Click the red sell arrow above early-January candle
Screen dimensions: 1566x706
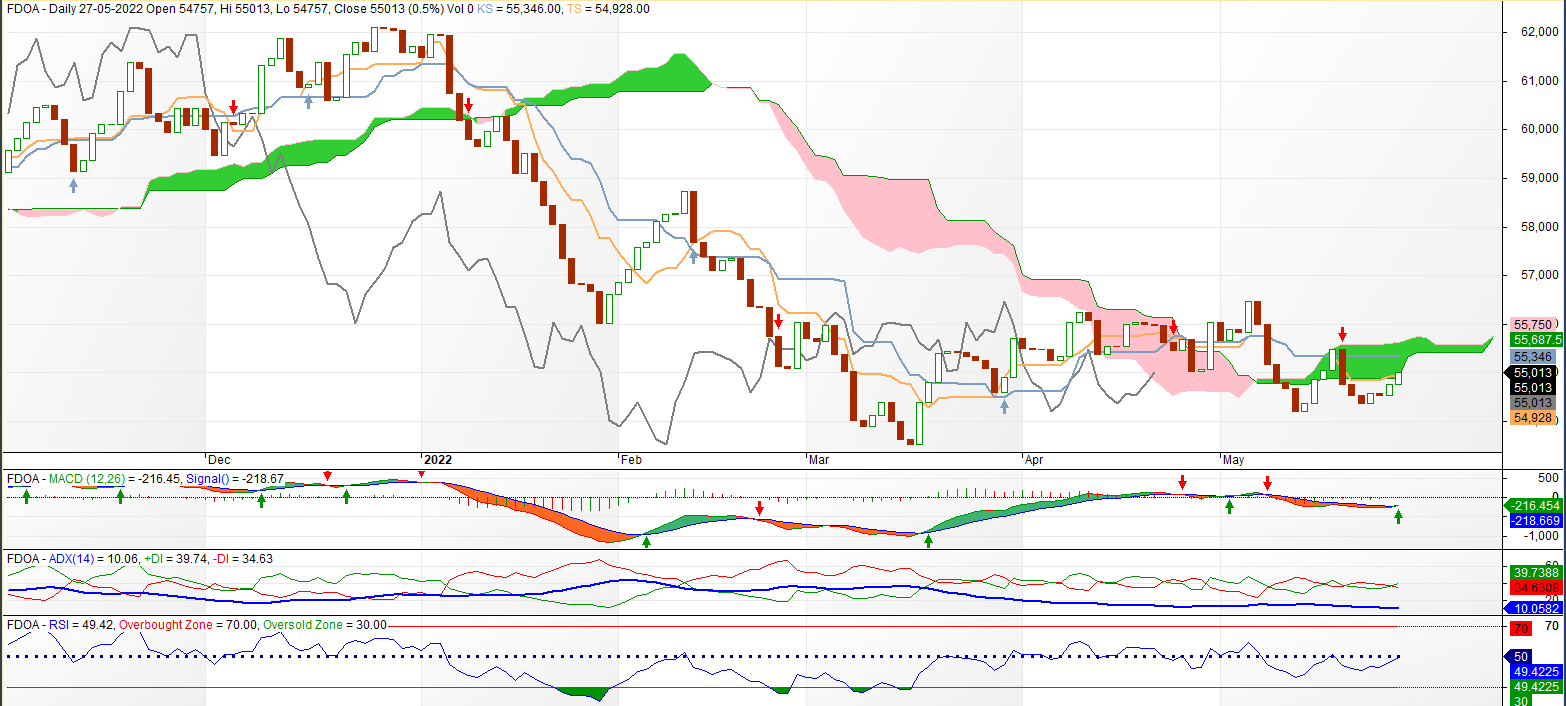click(x=468, y=104)
